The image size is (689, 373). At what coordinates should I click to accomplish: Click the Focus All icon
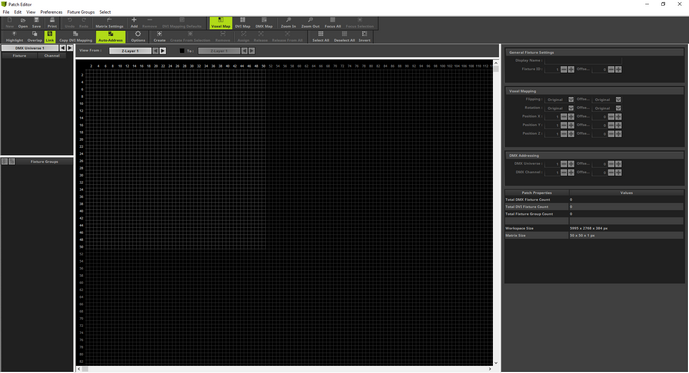(333, 23)
